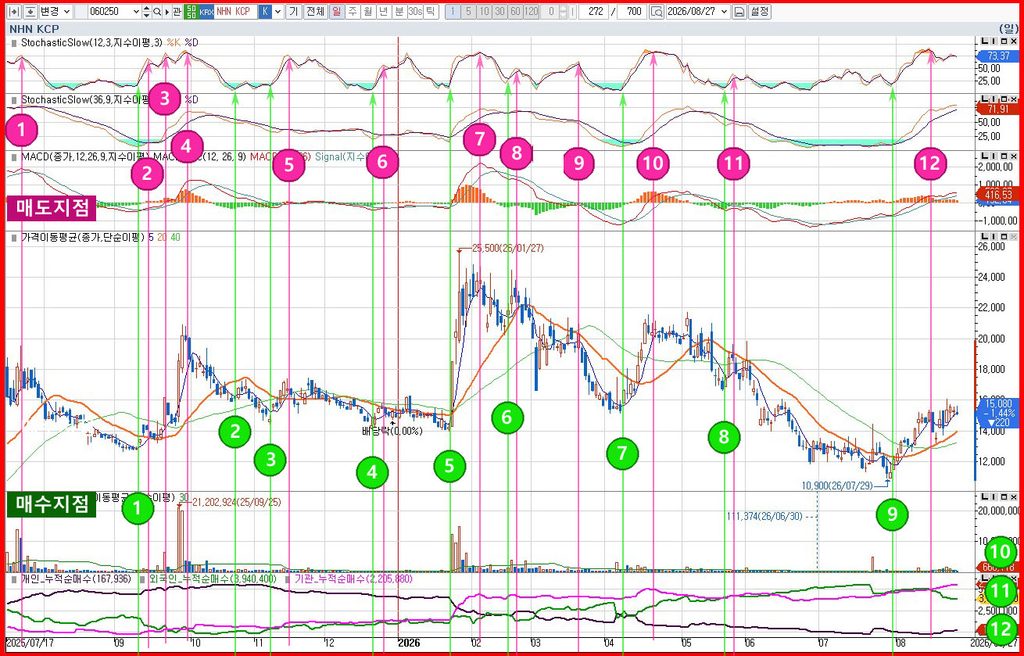Click the stepper arrows beside stock code dropdown
1024x656 pixels.
147,12
